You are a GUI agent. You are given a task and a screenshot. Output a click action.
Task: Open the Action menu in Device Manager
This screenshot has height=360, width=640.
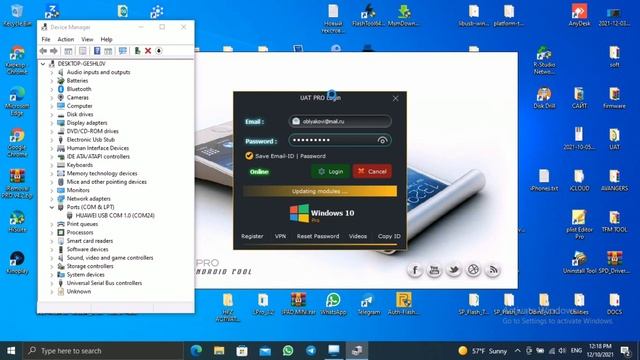tap(66, 39)
